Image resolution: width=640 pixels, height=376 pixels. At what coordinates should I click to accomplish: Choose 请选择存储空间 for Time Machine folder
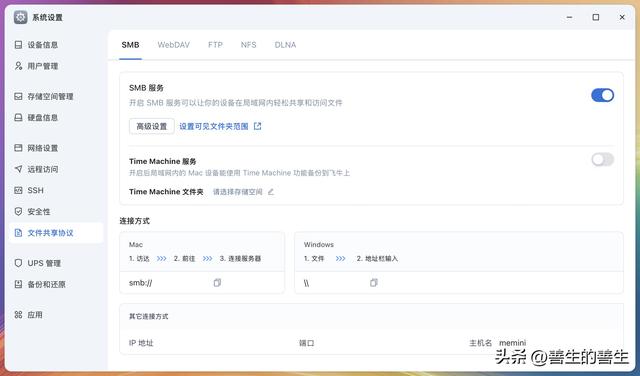tap(238, 192)
